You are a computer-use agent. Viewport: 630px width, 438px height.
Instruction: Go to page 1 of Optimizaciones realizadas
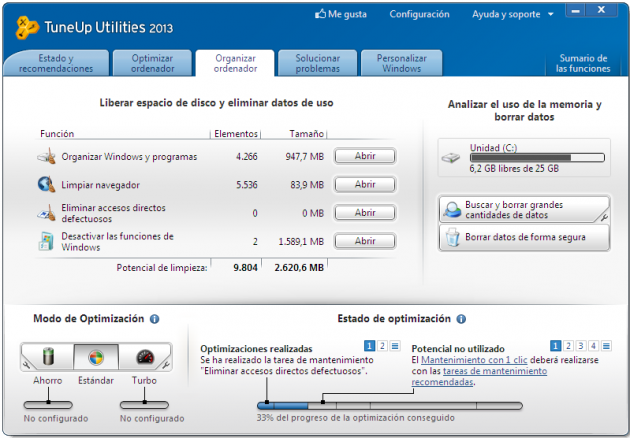click(x=369, y=346)
